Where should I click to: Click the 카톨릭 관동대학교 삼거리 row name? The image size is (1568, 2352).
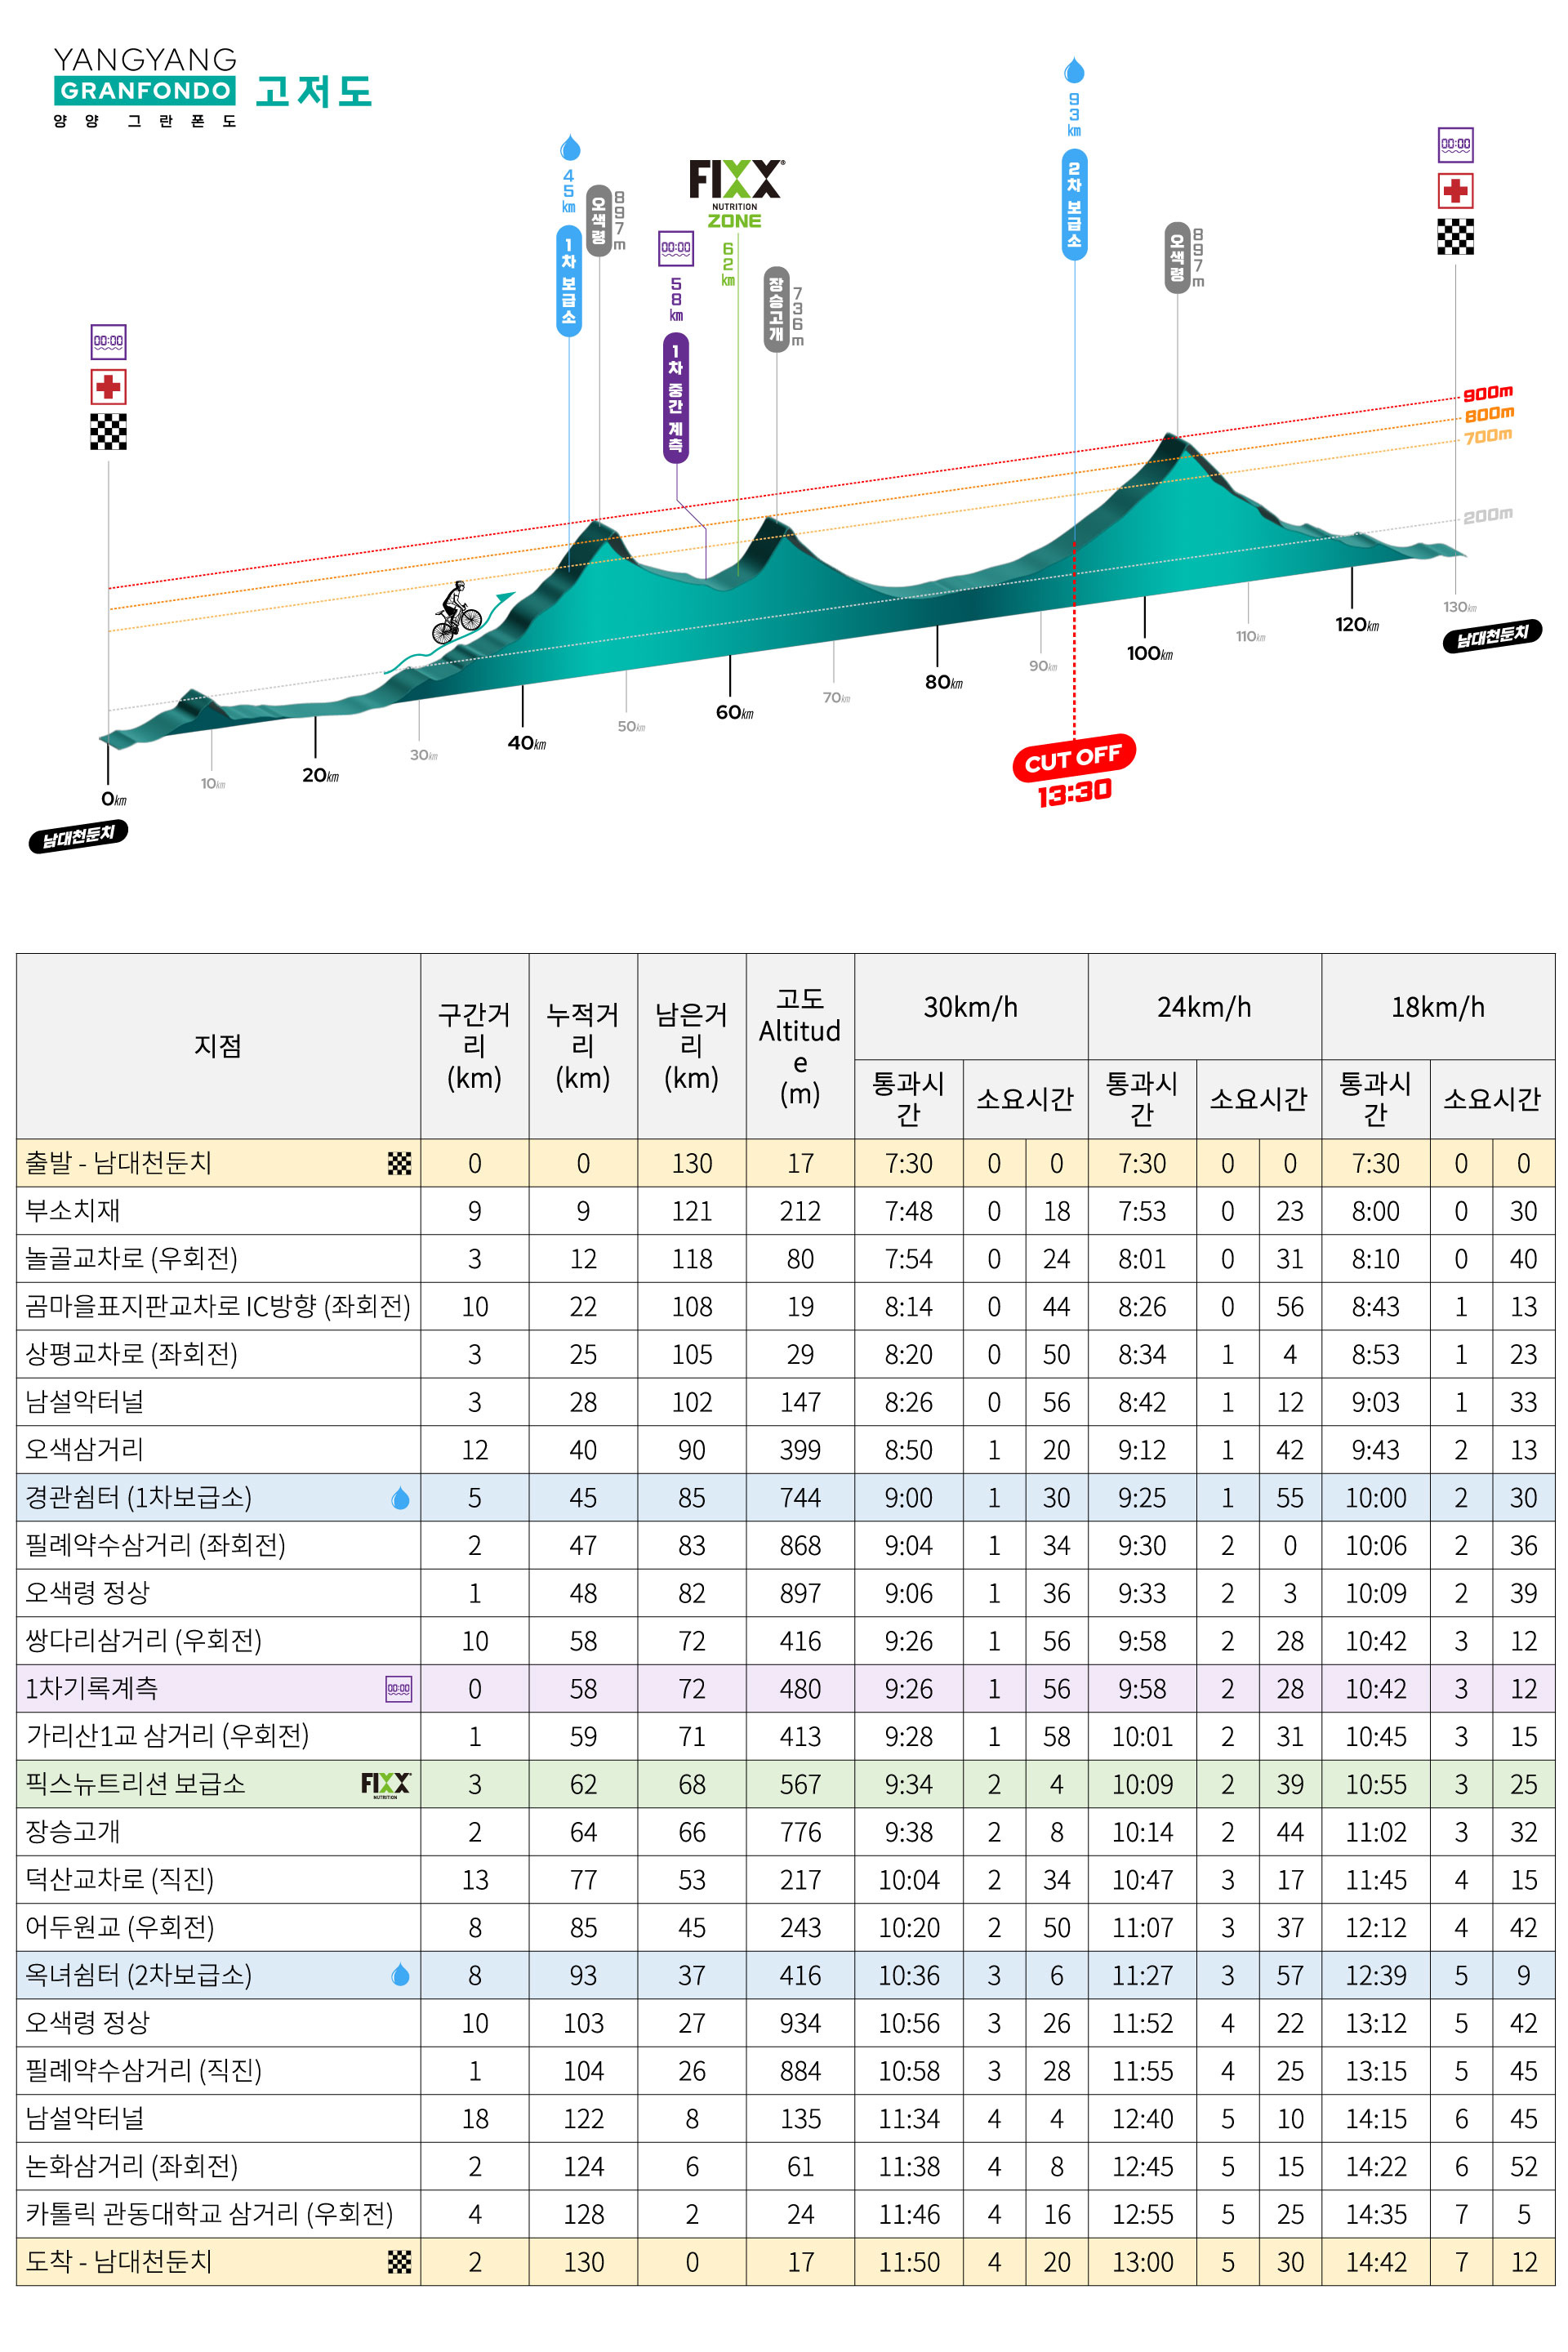pyautogui.click(x=209, y=2214)
